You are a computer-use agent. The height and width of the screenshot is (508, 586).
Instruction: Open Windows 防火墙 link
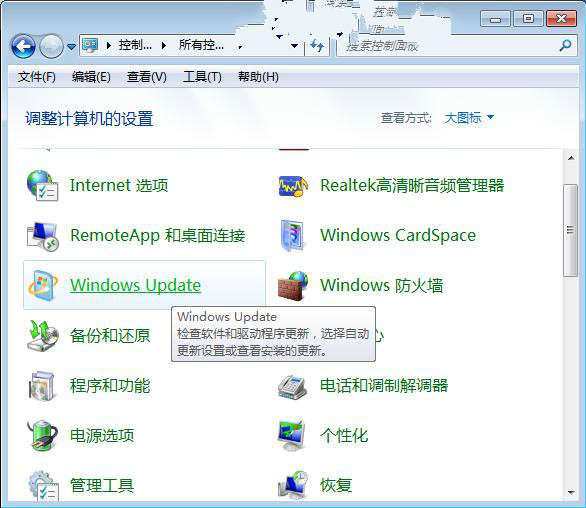pyautogui.click(x=382, y=285)
